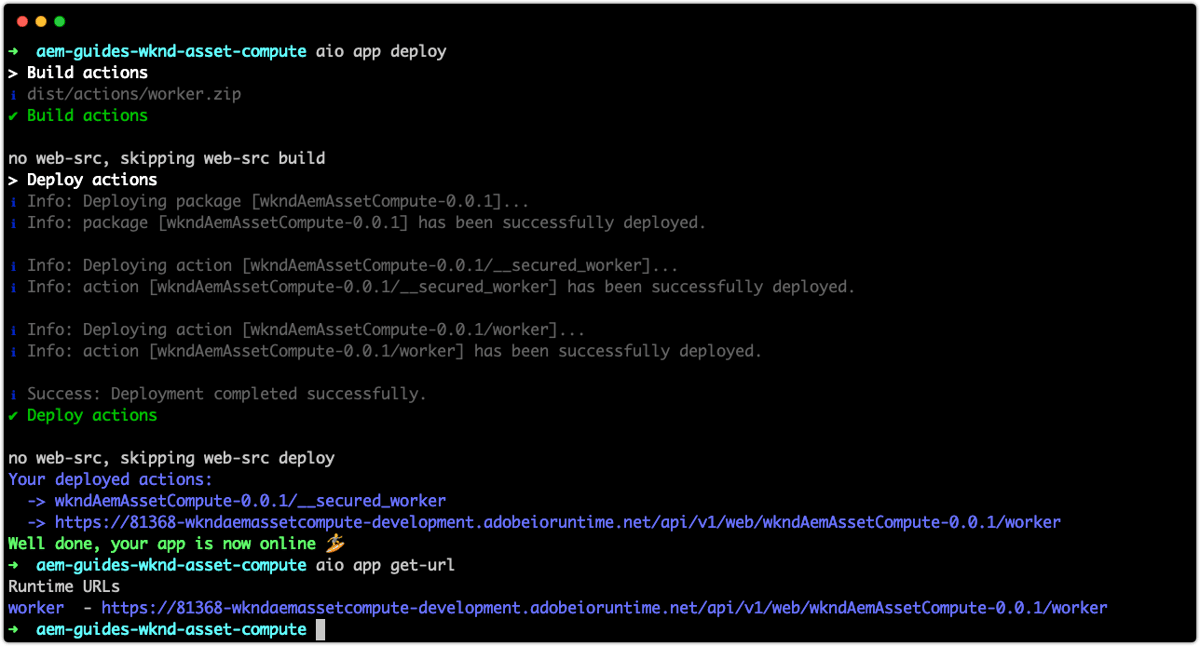Click the chevron before Build actions heading

[12, 72]
